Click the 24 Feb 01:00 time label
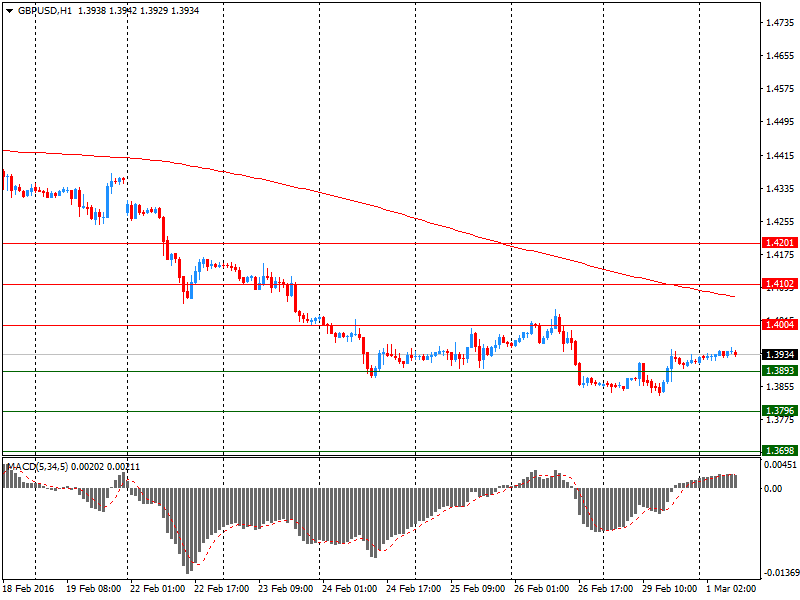 point(349,588)
